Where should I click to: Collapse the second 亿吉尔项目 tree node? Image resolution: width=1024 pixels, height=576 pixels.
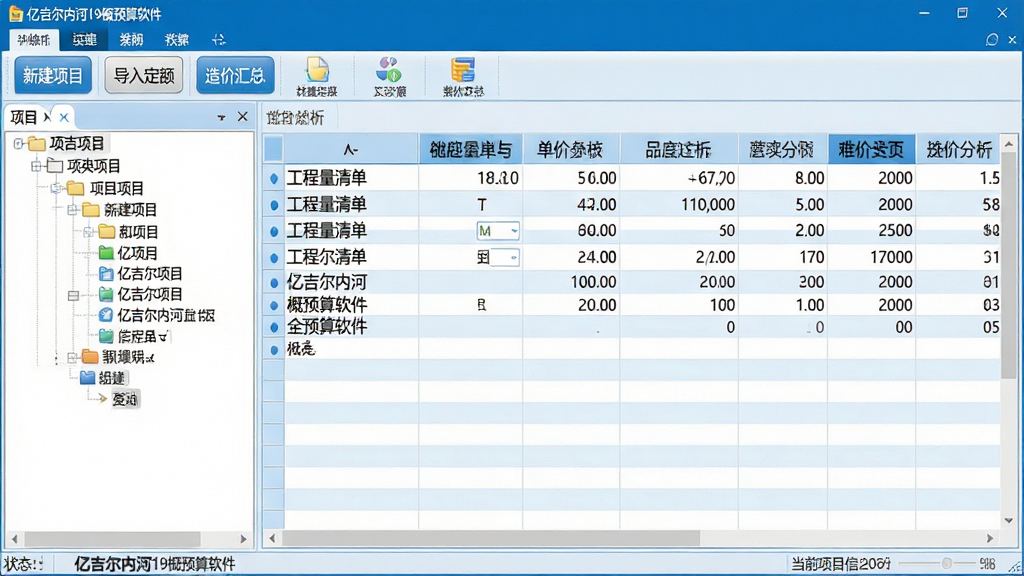[73, 295]
